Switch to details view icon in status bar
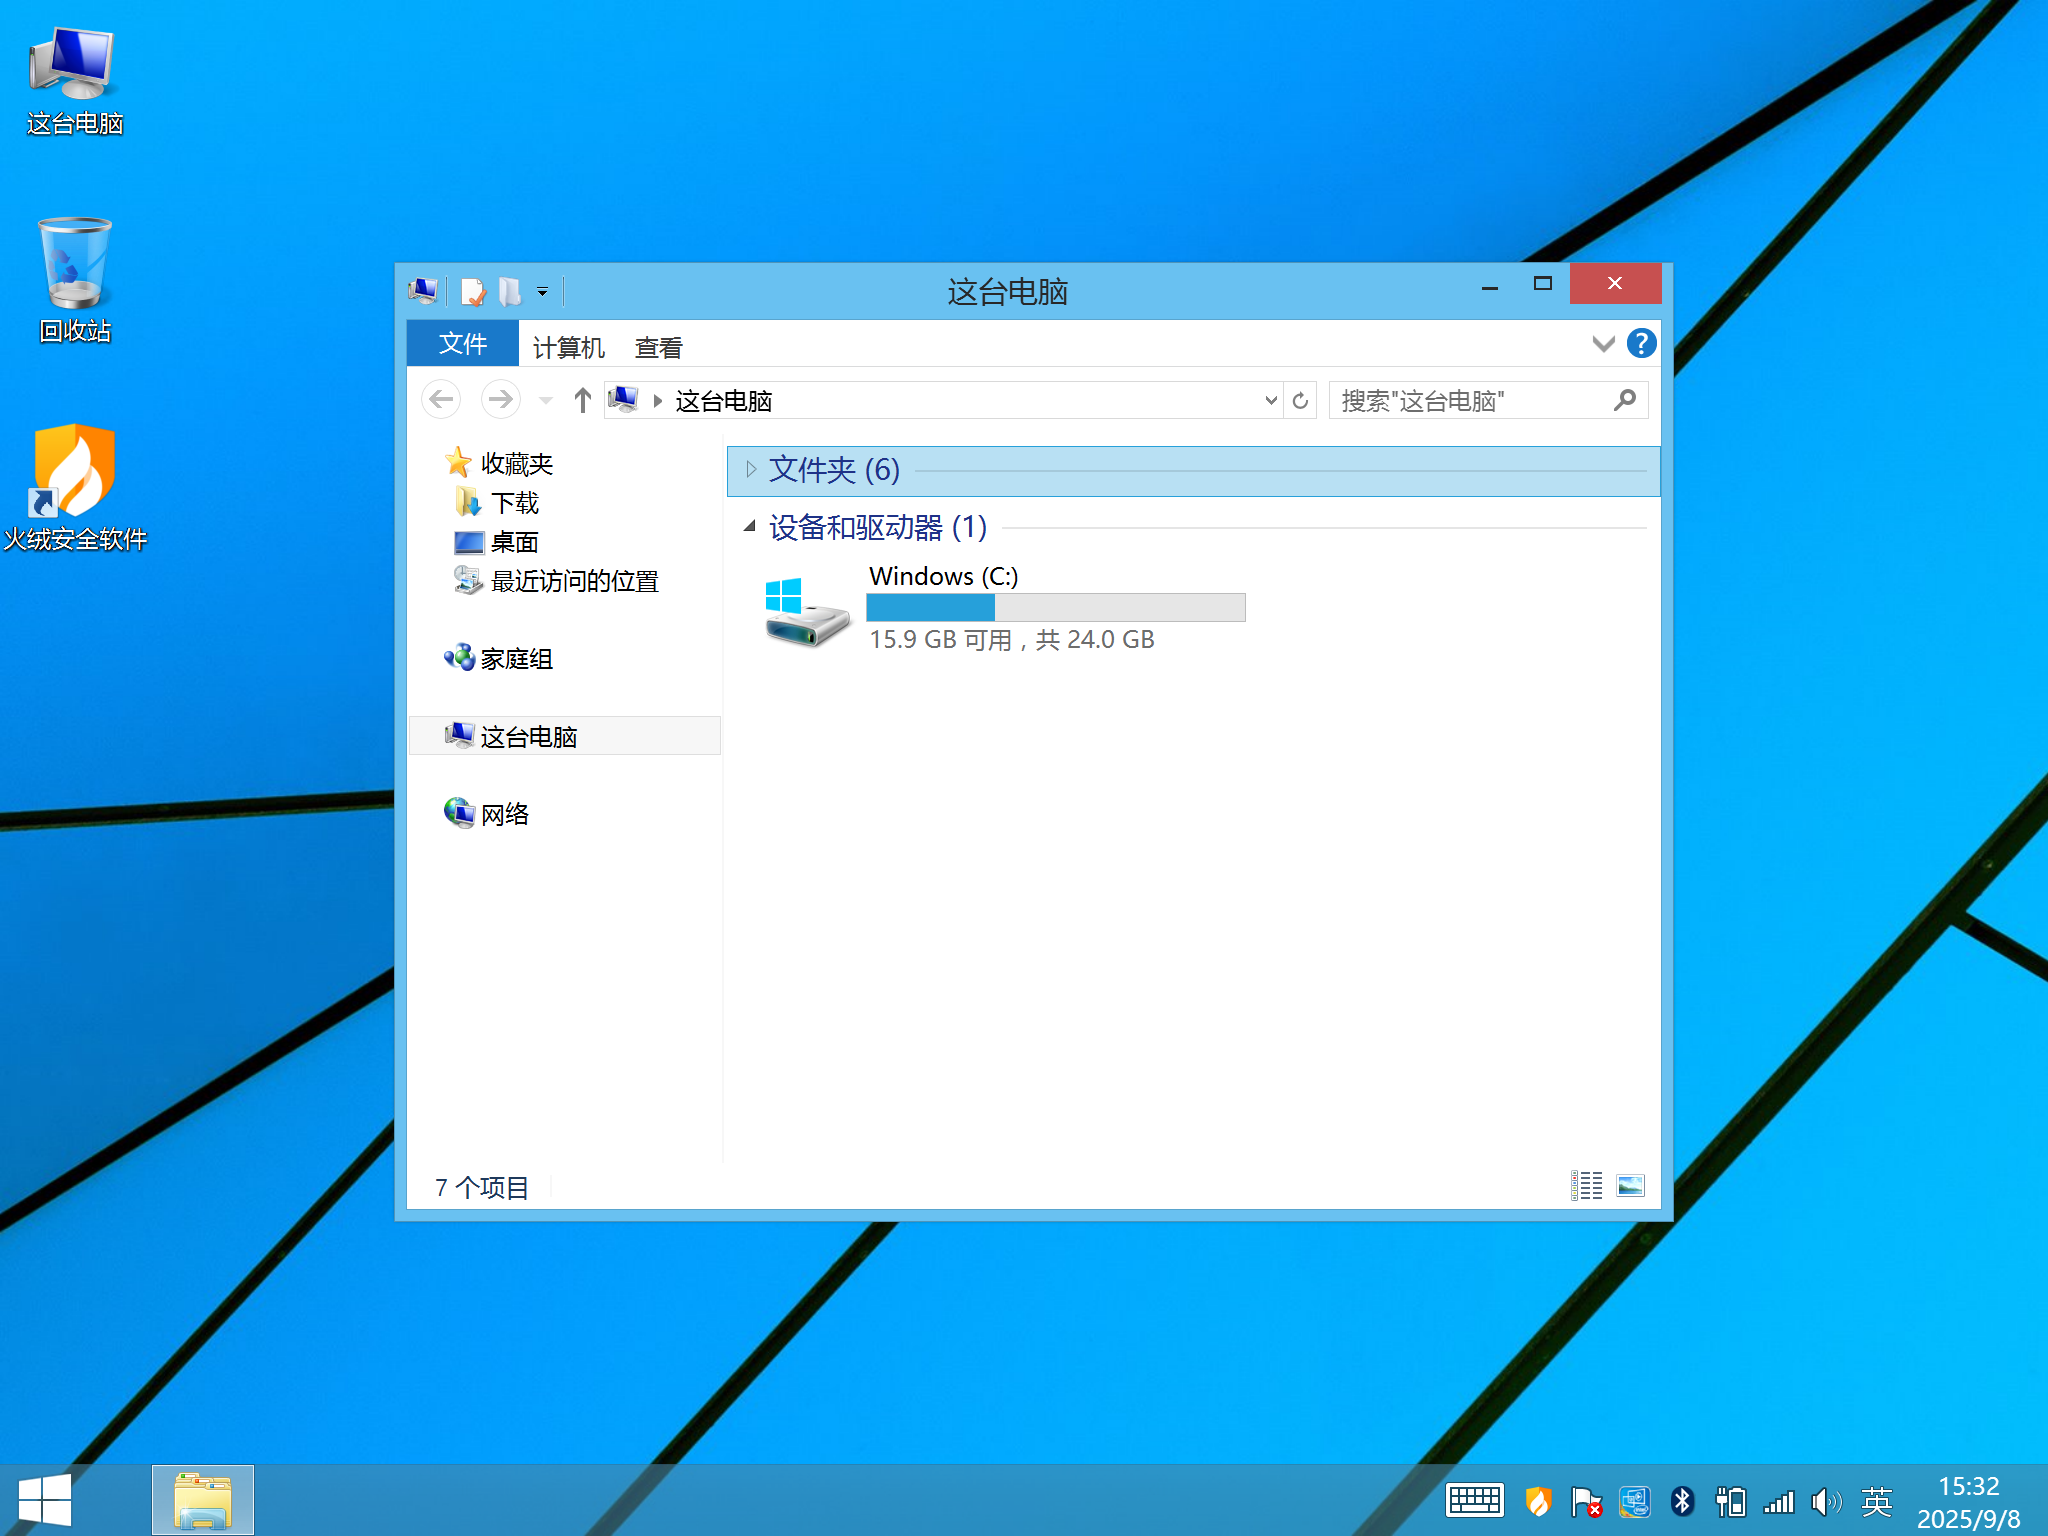Image resolution: width=2048 pixels, height=1536 pixels. pyautogui.click(x=1586, y=1185)
